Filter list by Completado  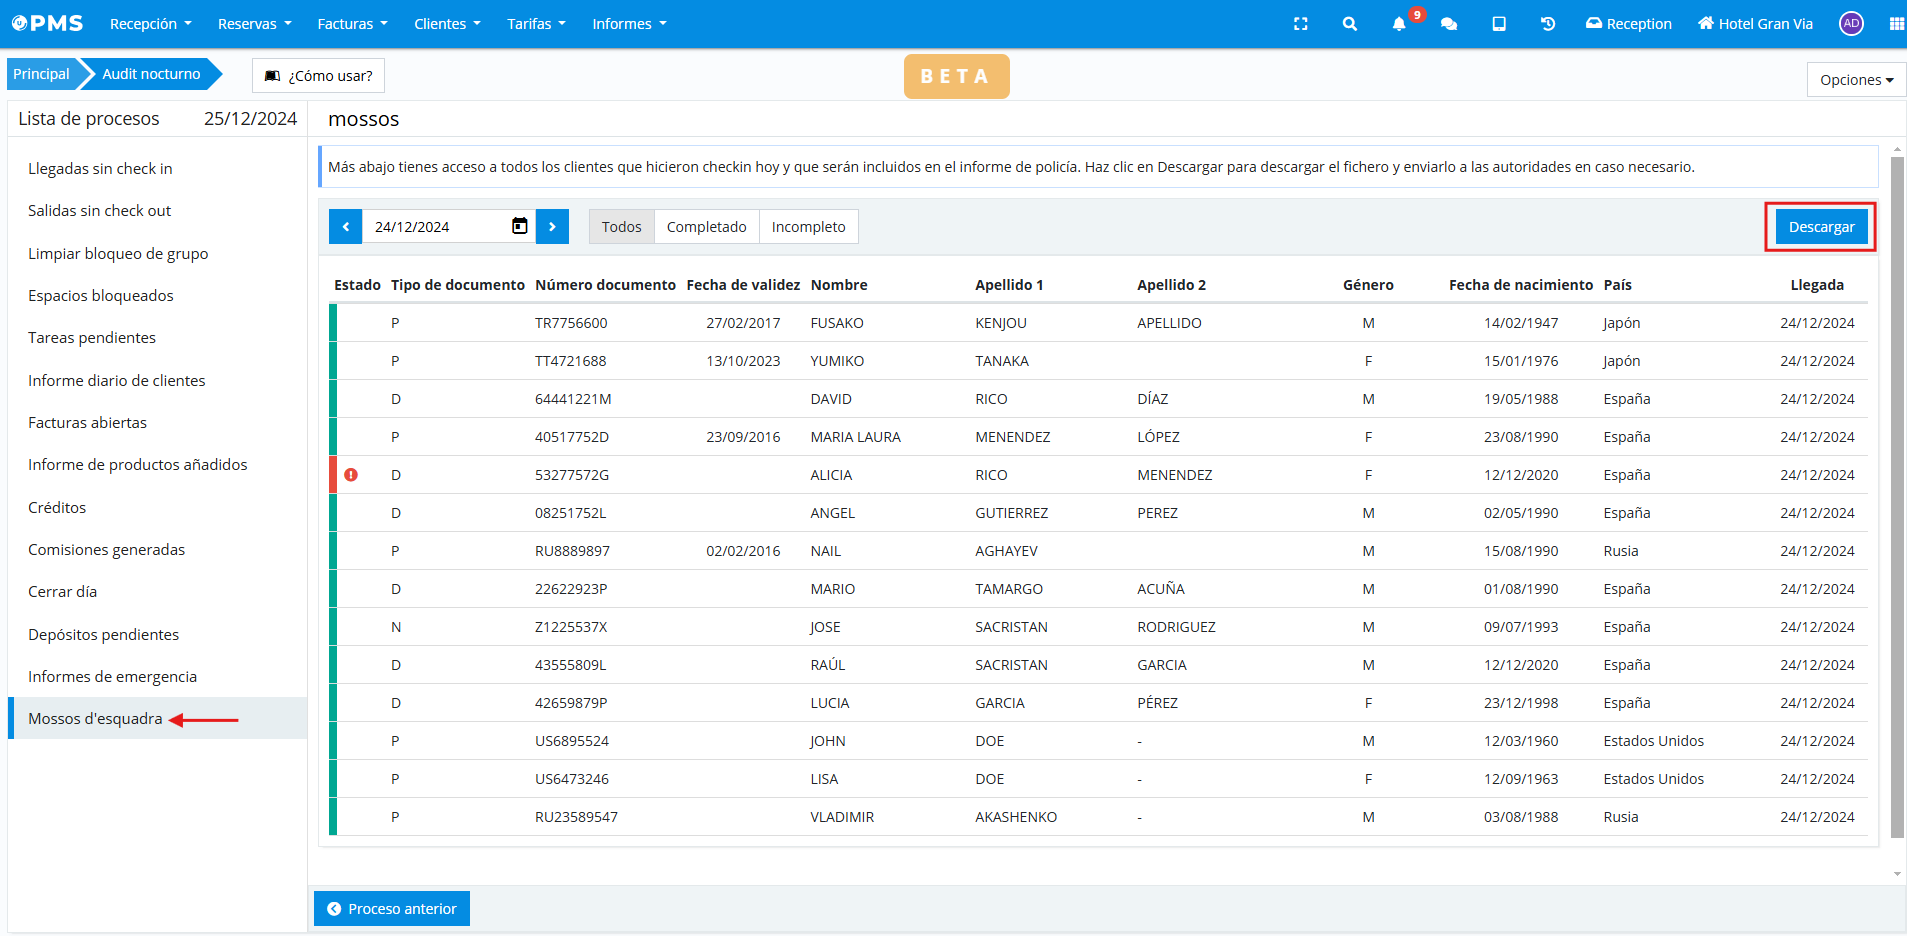[x=706, y=227]
